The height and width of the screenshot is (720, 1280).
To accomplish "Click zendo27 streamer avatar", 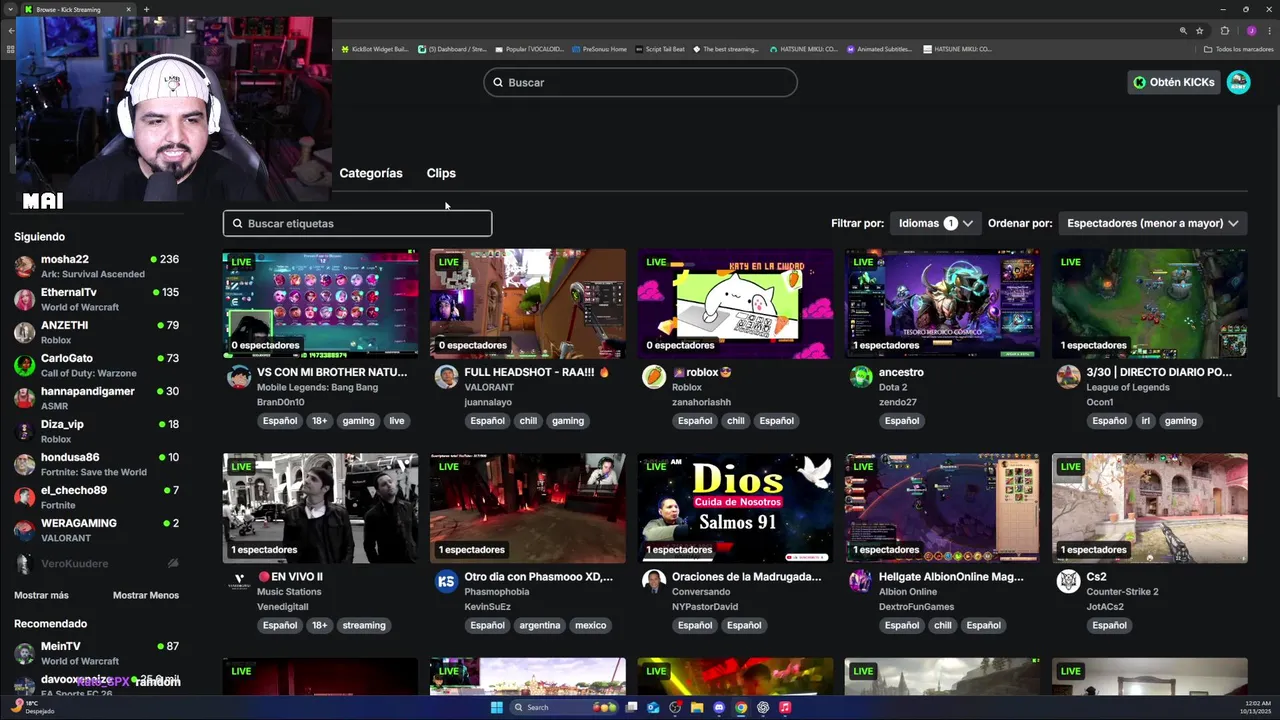I will pos(861,377).
